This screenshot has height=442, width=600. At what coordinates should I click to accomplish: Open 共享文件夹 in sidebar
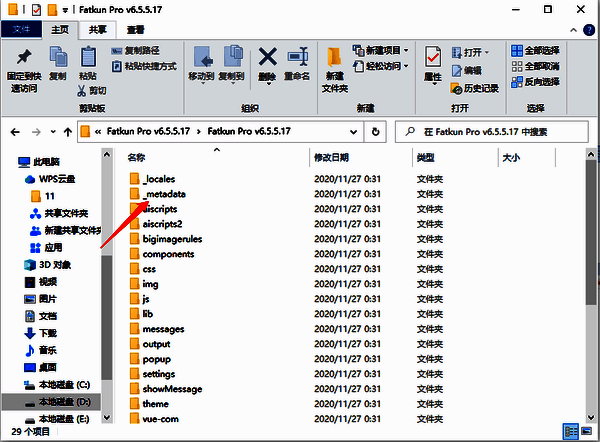coord(59,213)
